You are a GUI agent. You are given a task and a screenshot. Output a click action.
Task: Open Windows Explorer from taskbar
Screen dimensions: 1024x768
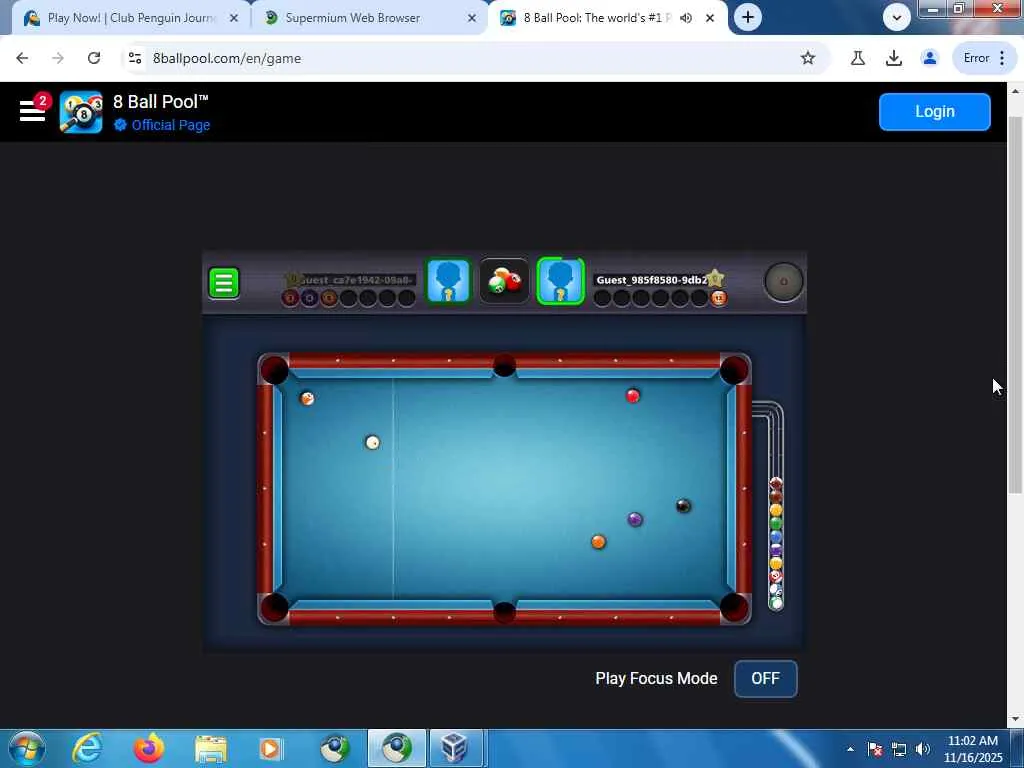click(210, 748)
